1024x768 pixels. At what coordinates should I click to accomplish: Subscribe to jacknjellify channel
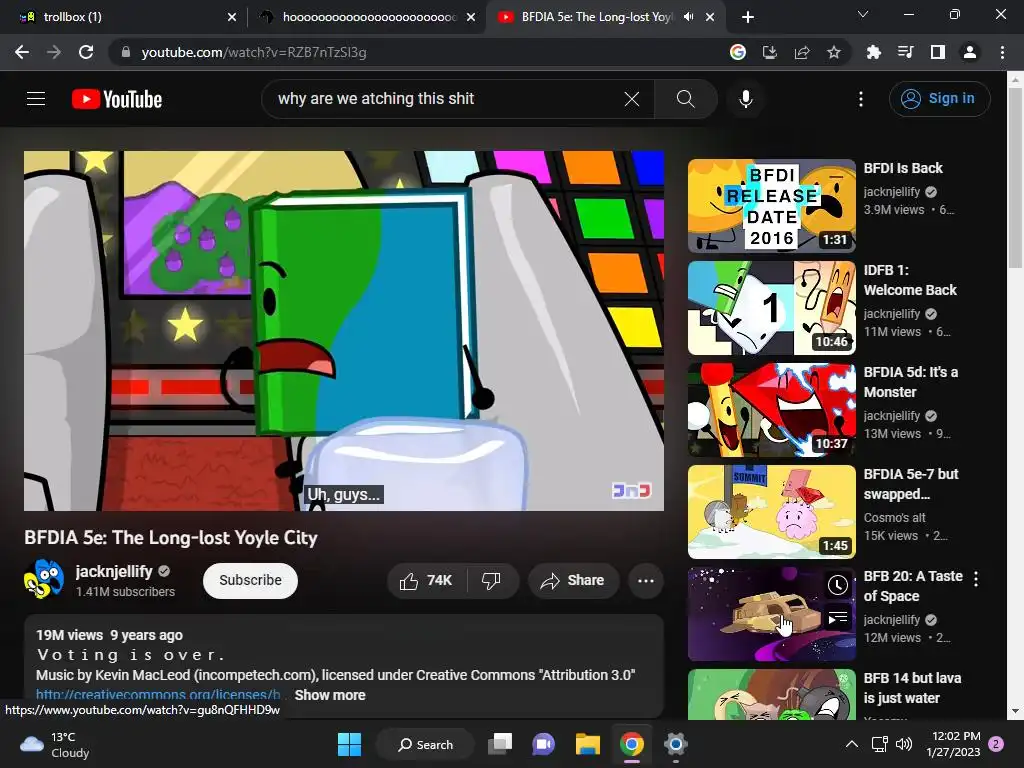[250, 581]
